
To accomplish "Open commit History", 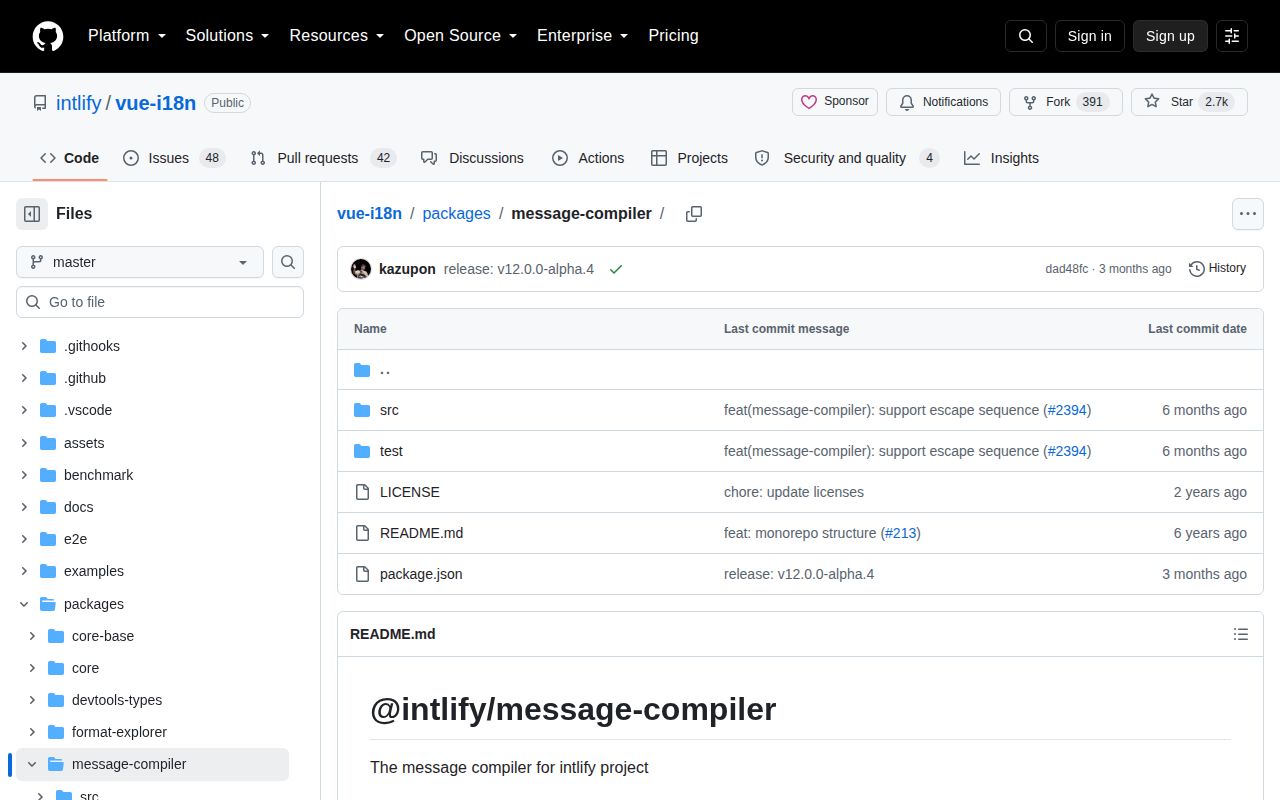I will (x=1217, y=268).
